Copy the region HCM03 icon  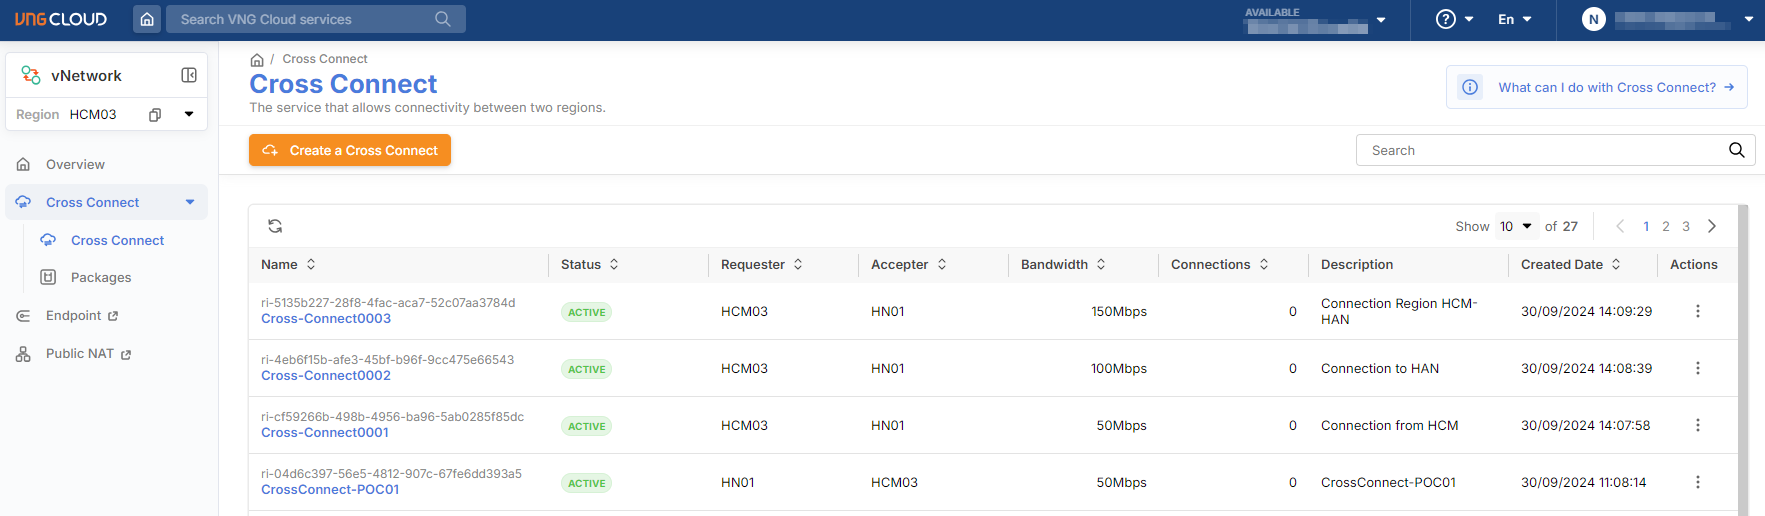tap(155, 115)
